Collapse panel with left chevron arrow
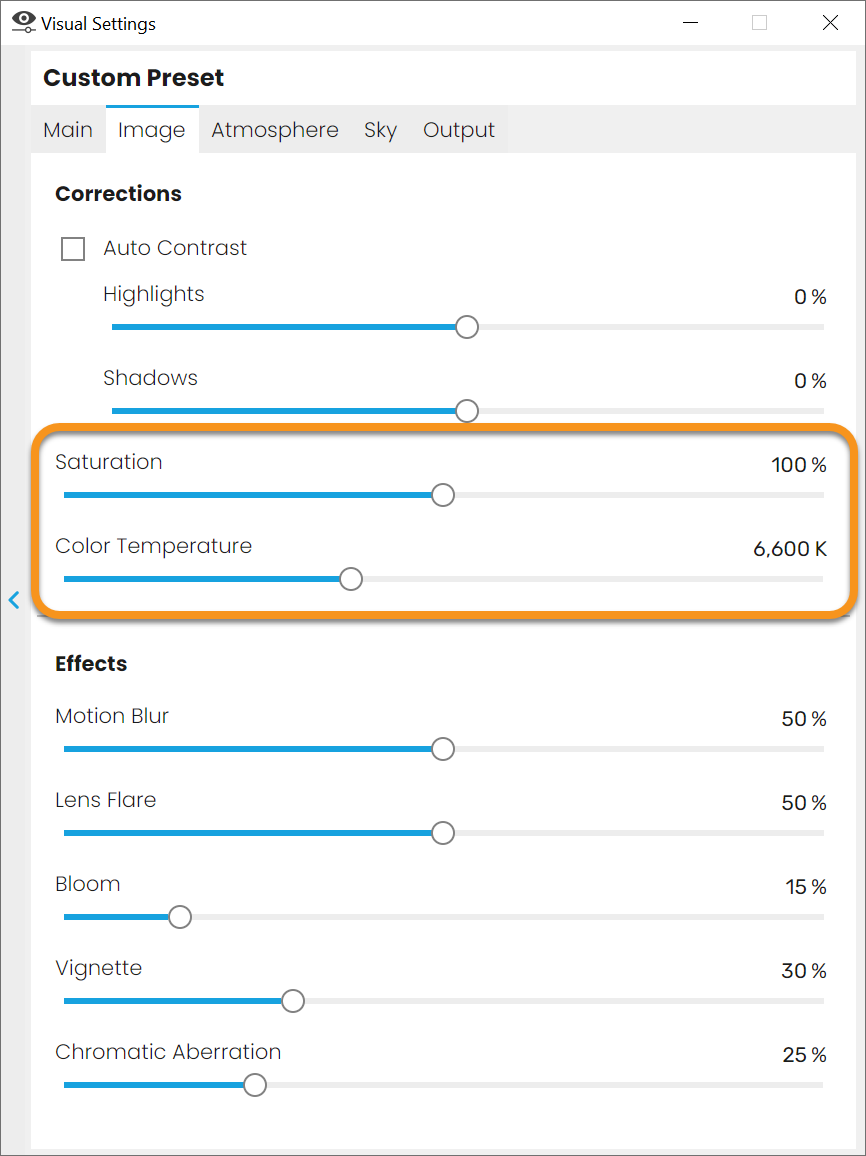This screenshot has width=866, height=1156. pos(14,600)
